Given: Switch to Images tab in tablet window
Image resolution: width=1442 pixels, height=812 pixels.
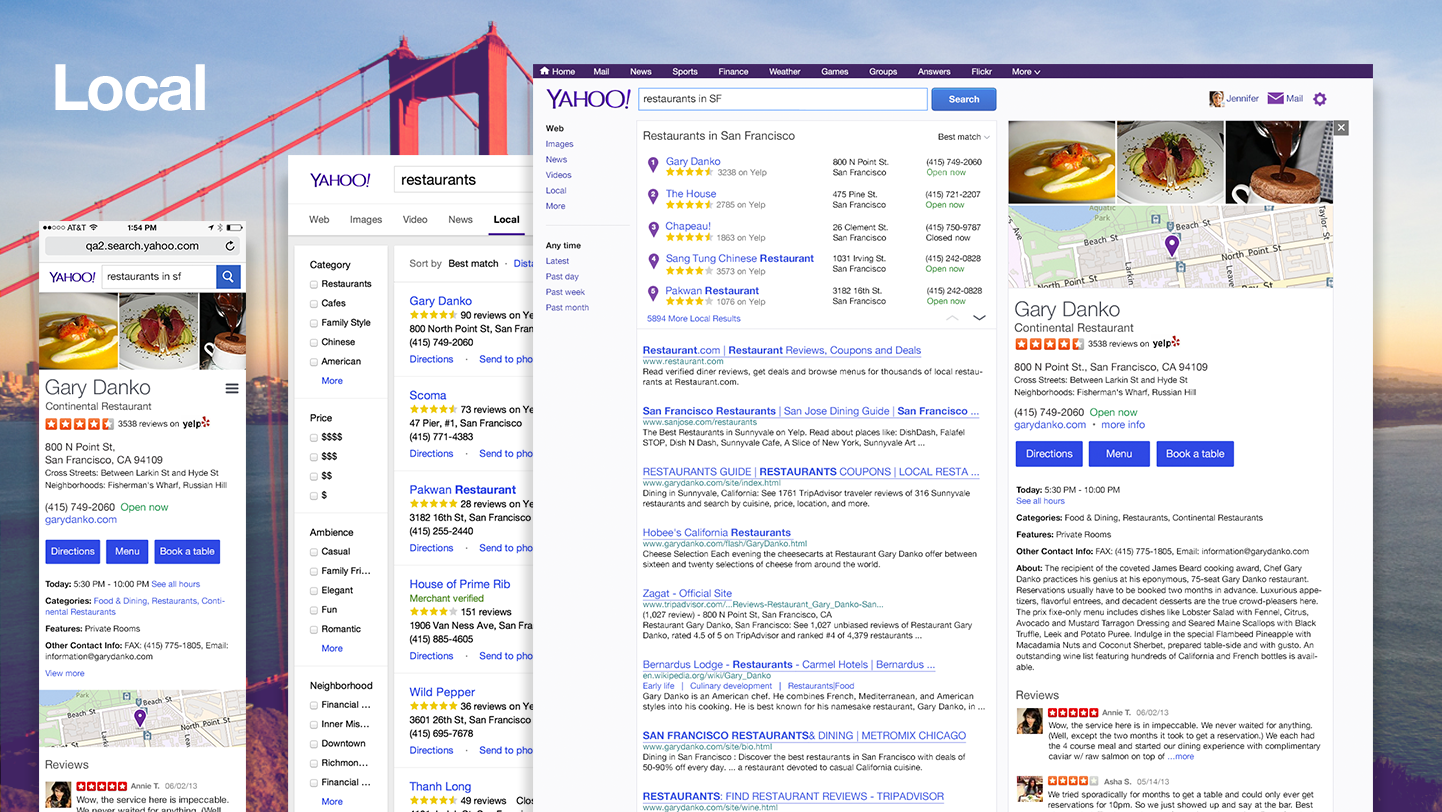Looking at the screenshot, I should coord(366,220).
